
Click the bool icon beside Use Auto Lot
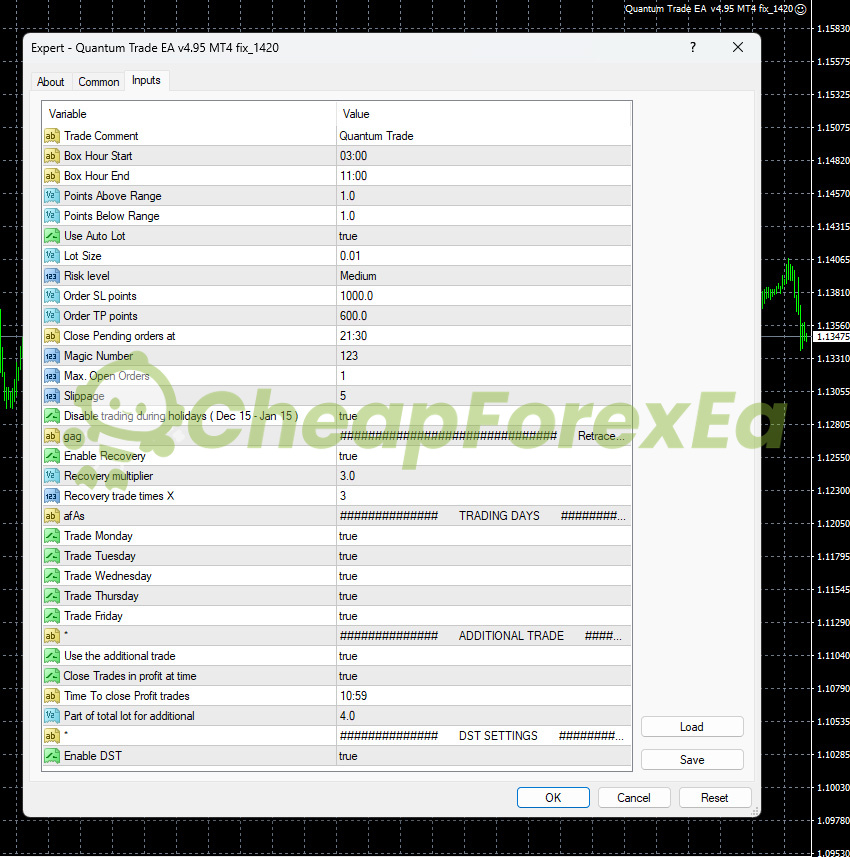tap(51, 236)
